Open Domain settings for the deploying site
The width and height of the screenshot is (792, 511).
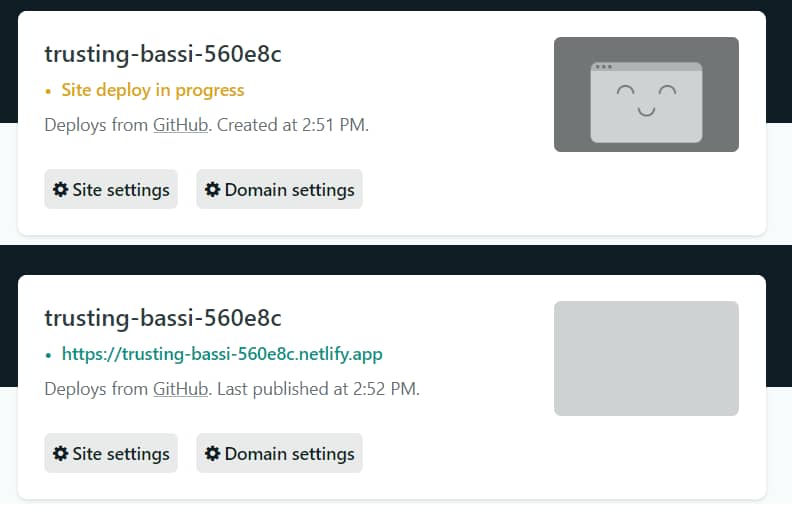pyautogui.click(x=279, y=189)
